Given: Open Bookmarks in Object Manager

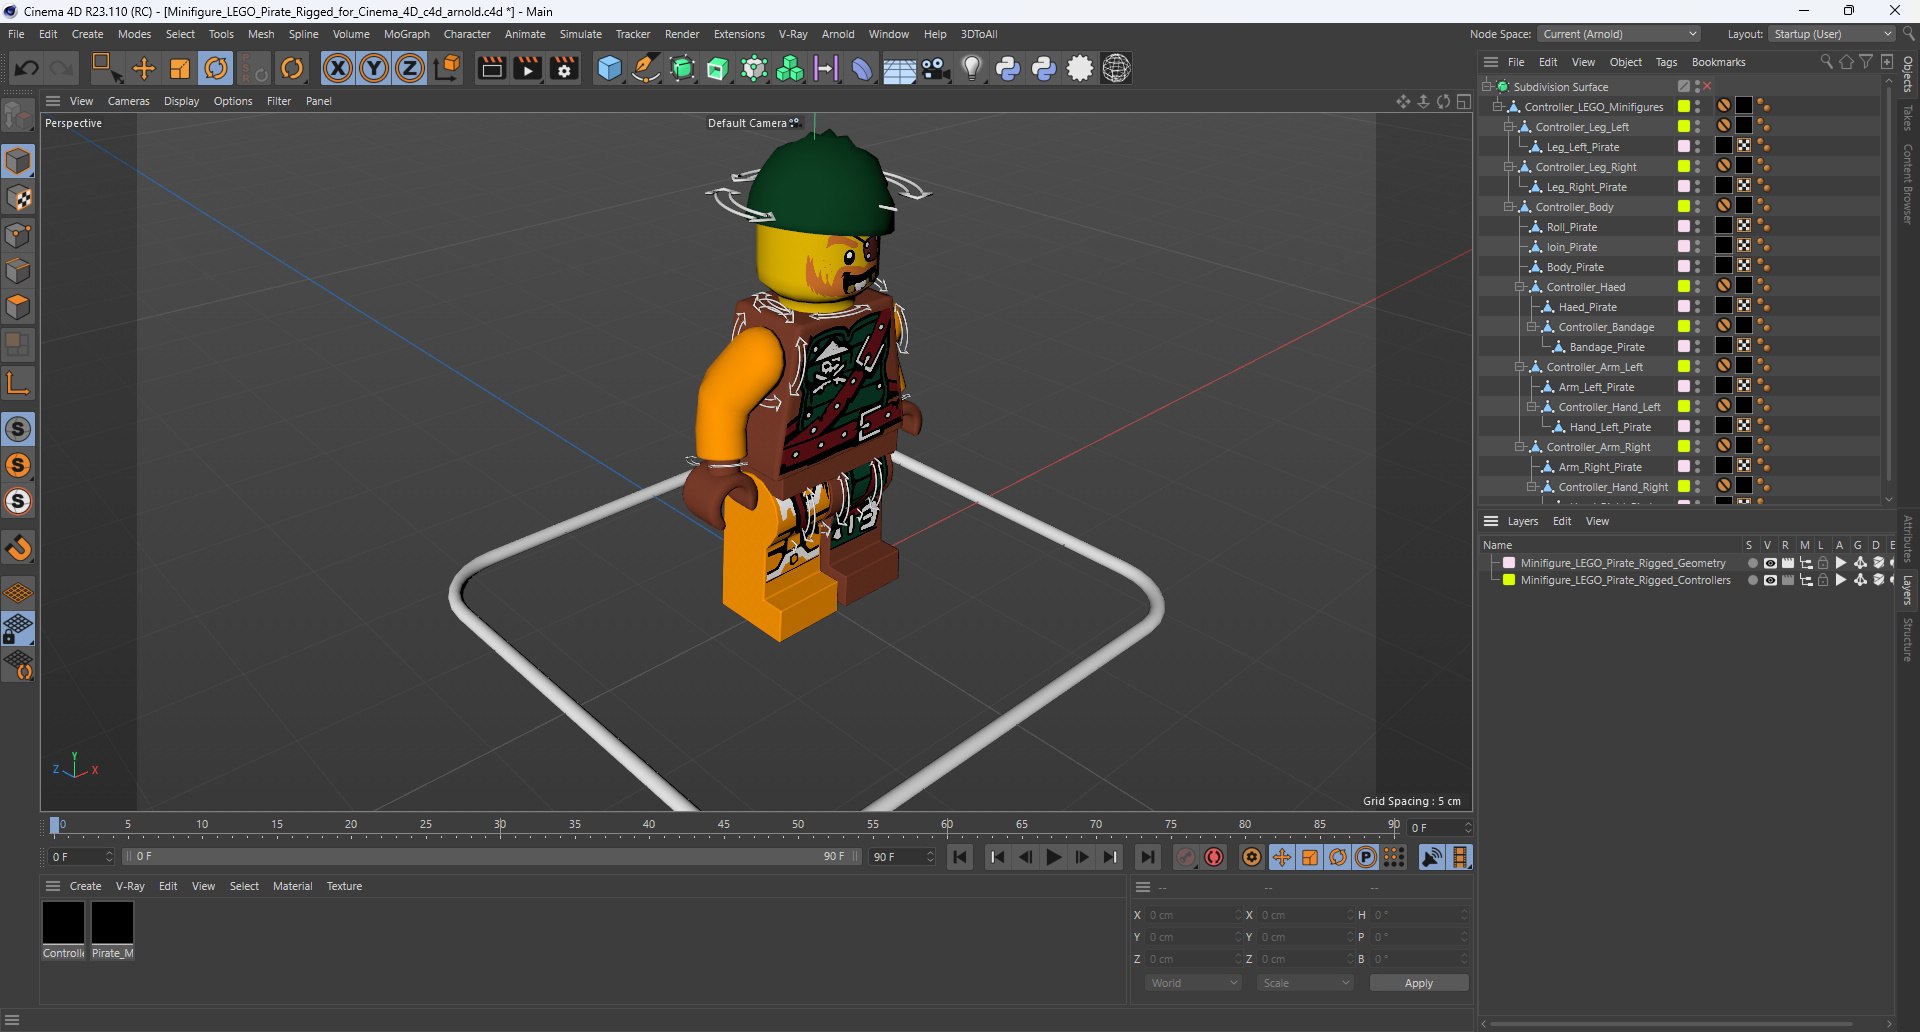Looking at the screenshot, I should click(x=1718, y=62).
